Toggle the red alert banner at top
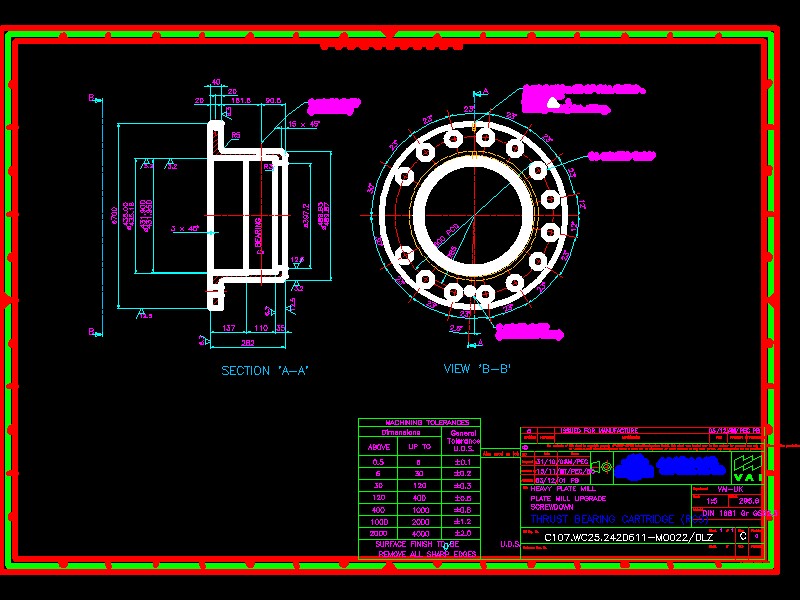 pos(400,45)
